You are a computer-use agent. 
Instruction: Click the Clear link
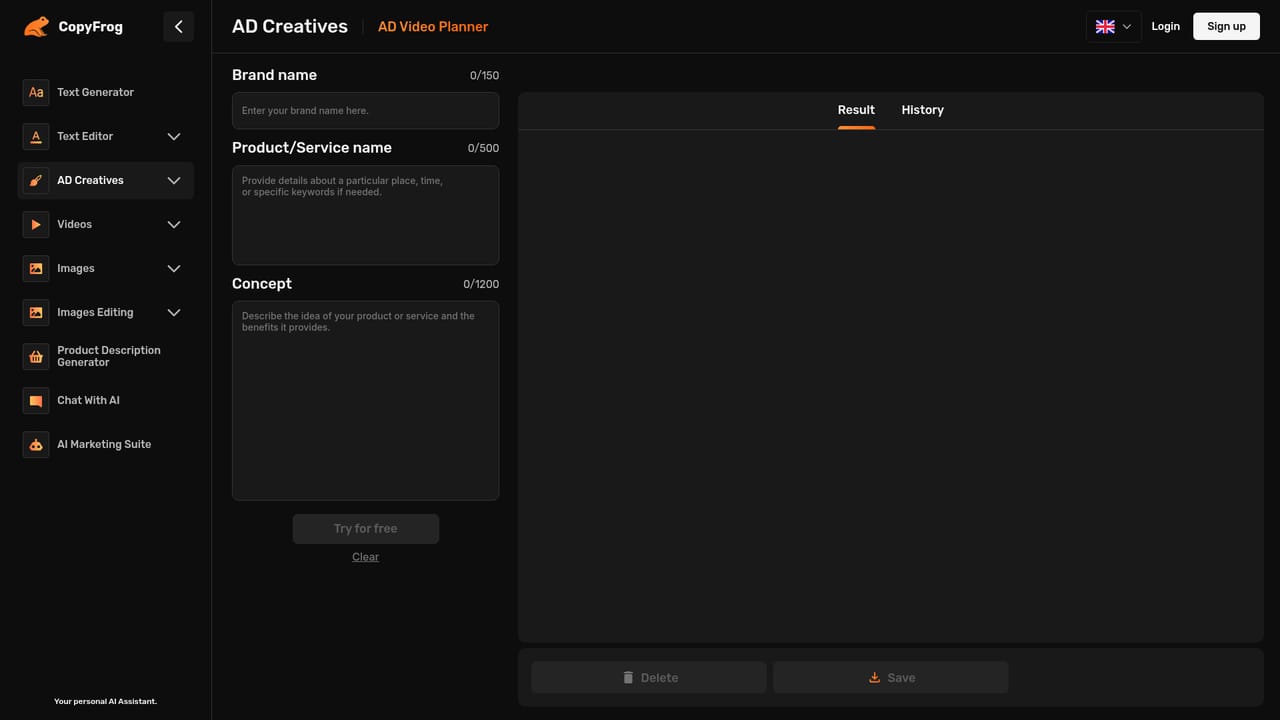pyautogui.click(x=365, y=557)
